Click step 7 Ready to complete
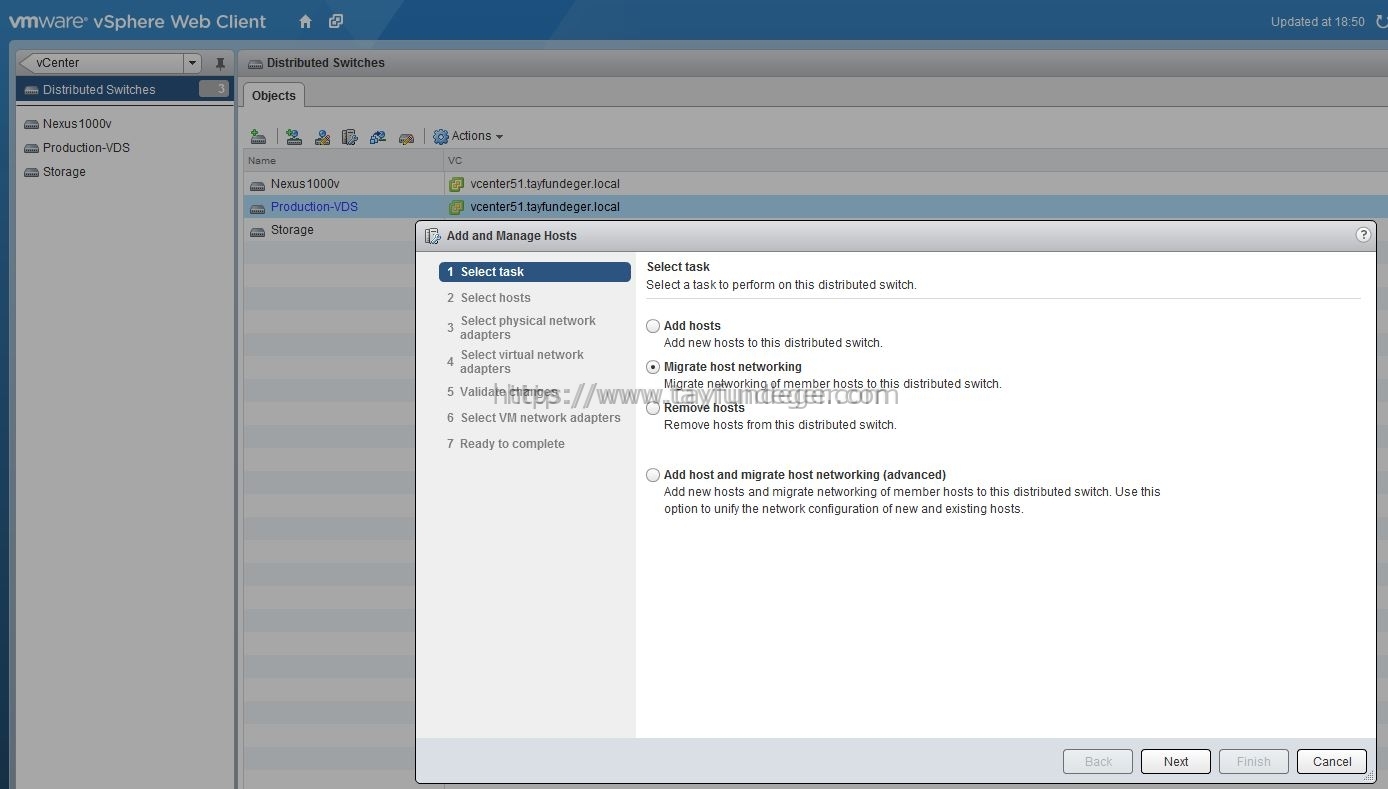The image size is (1388, 789). pos(506,444)
